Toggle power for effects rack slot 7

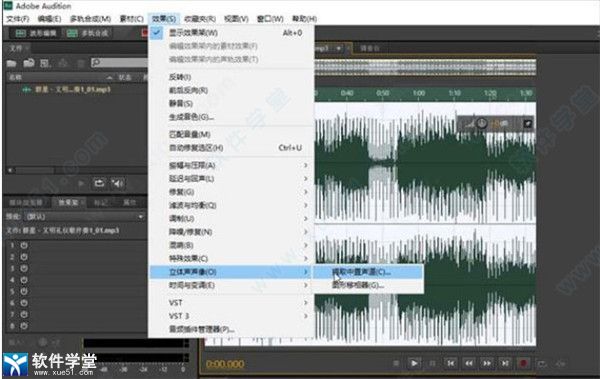24,314
